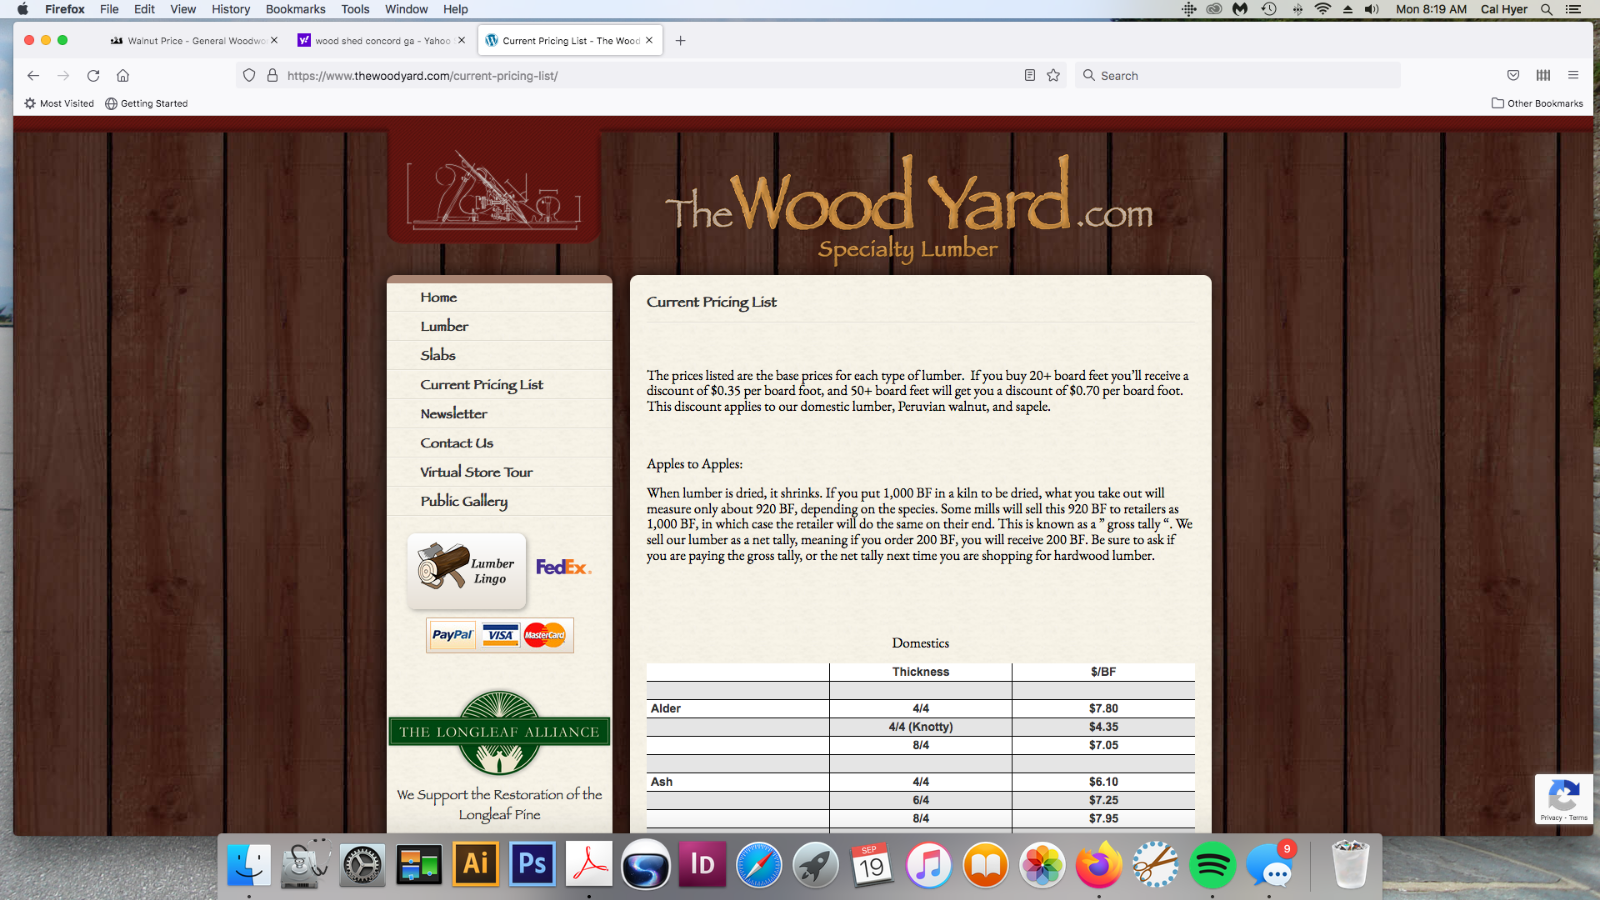Toggle reader view in the address bar
The image size is (1600, 900).
[1029, 76]
